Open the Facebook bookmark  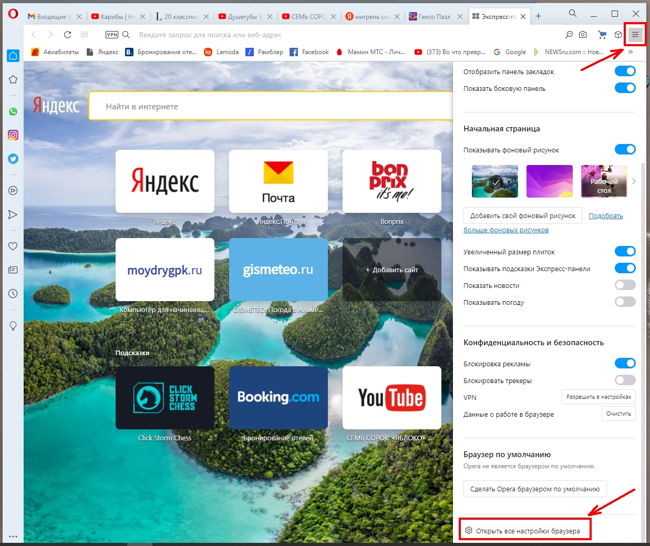click(x=309, y=52)
